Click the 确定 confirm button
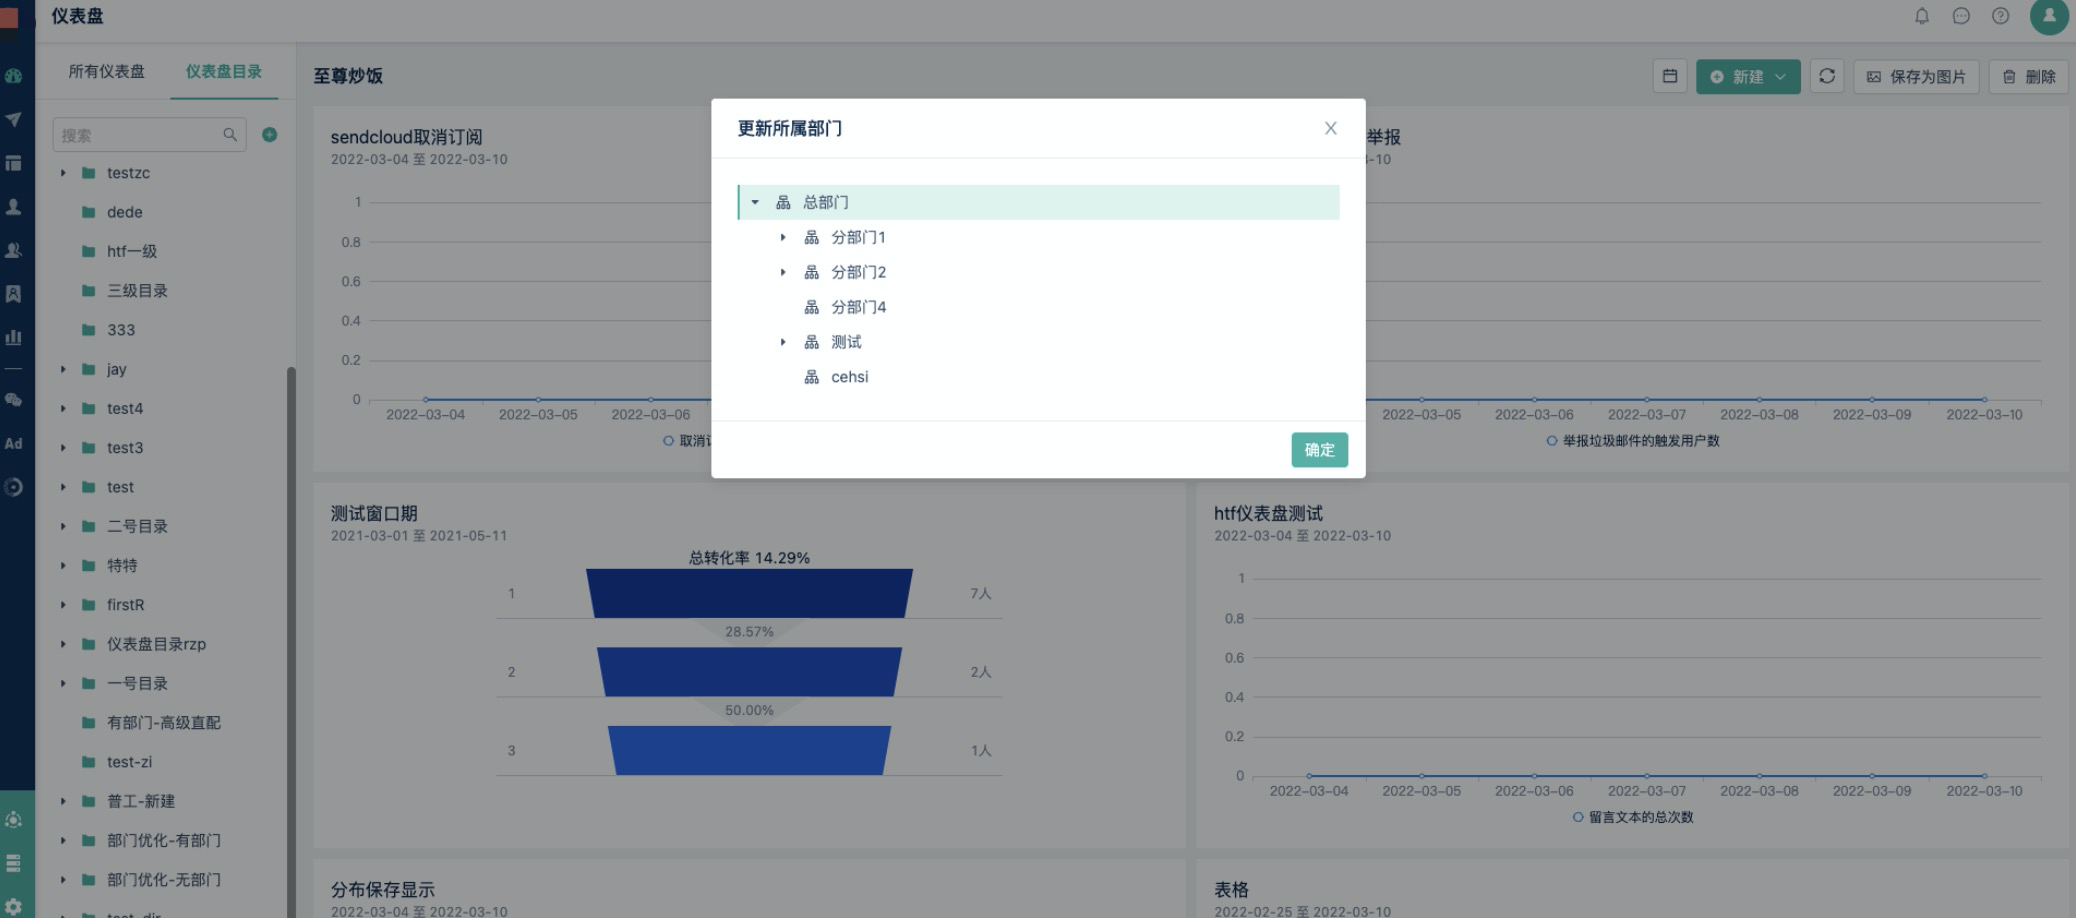 [1319, 450]
